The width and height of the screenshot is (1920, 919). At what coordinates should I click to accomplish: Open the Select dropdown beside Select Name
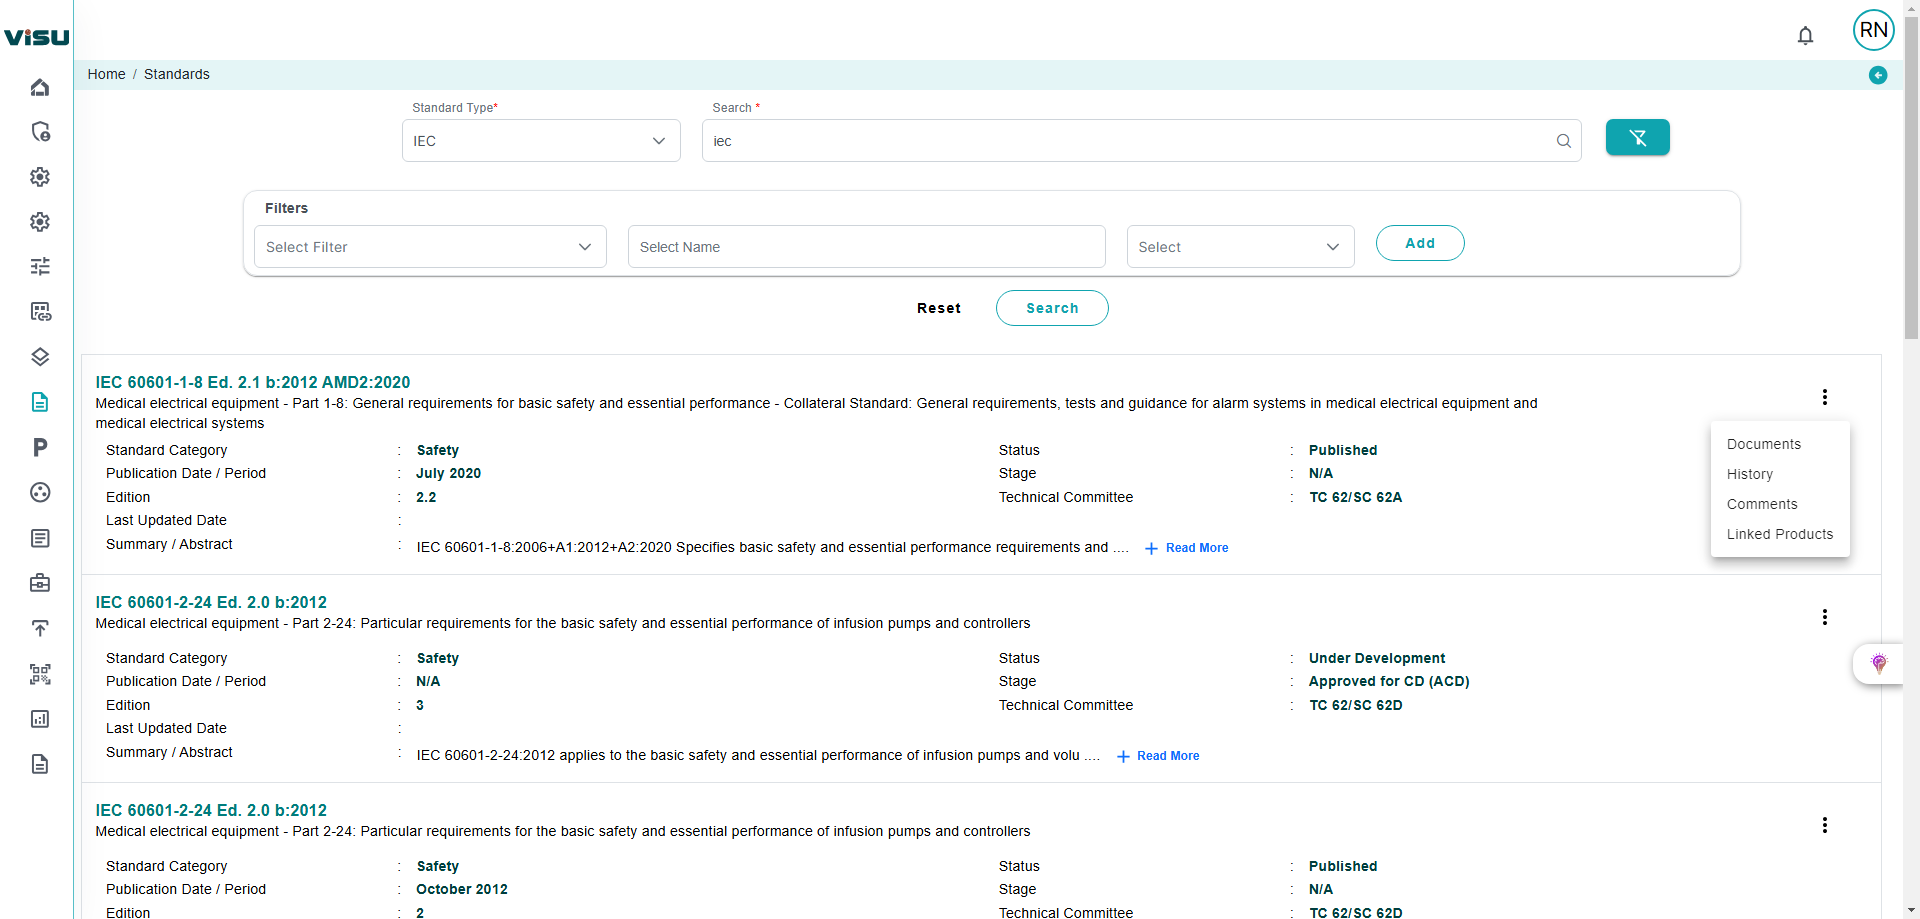(1239, 247)
